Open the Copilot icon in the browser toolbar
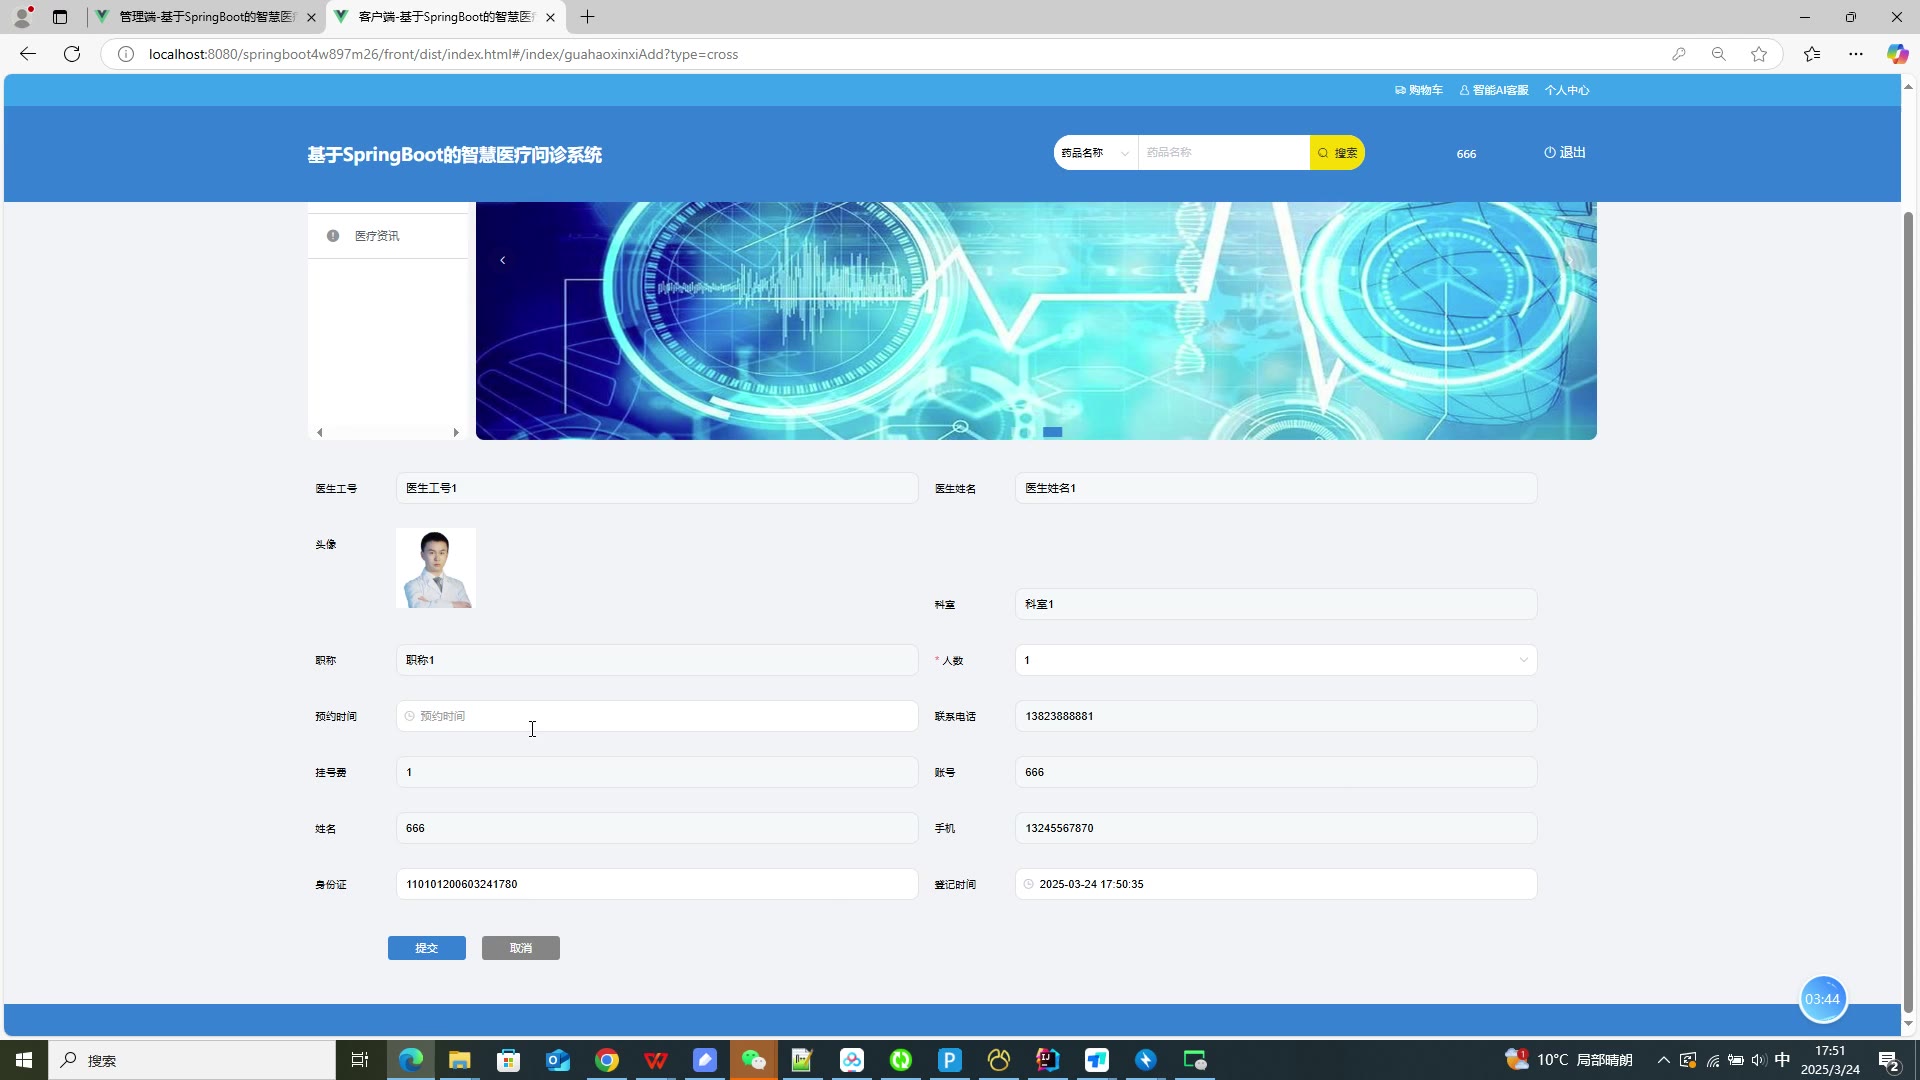1920x1080 pixels. 1896,54
